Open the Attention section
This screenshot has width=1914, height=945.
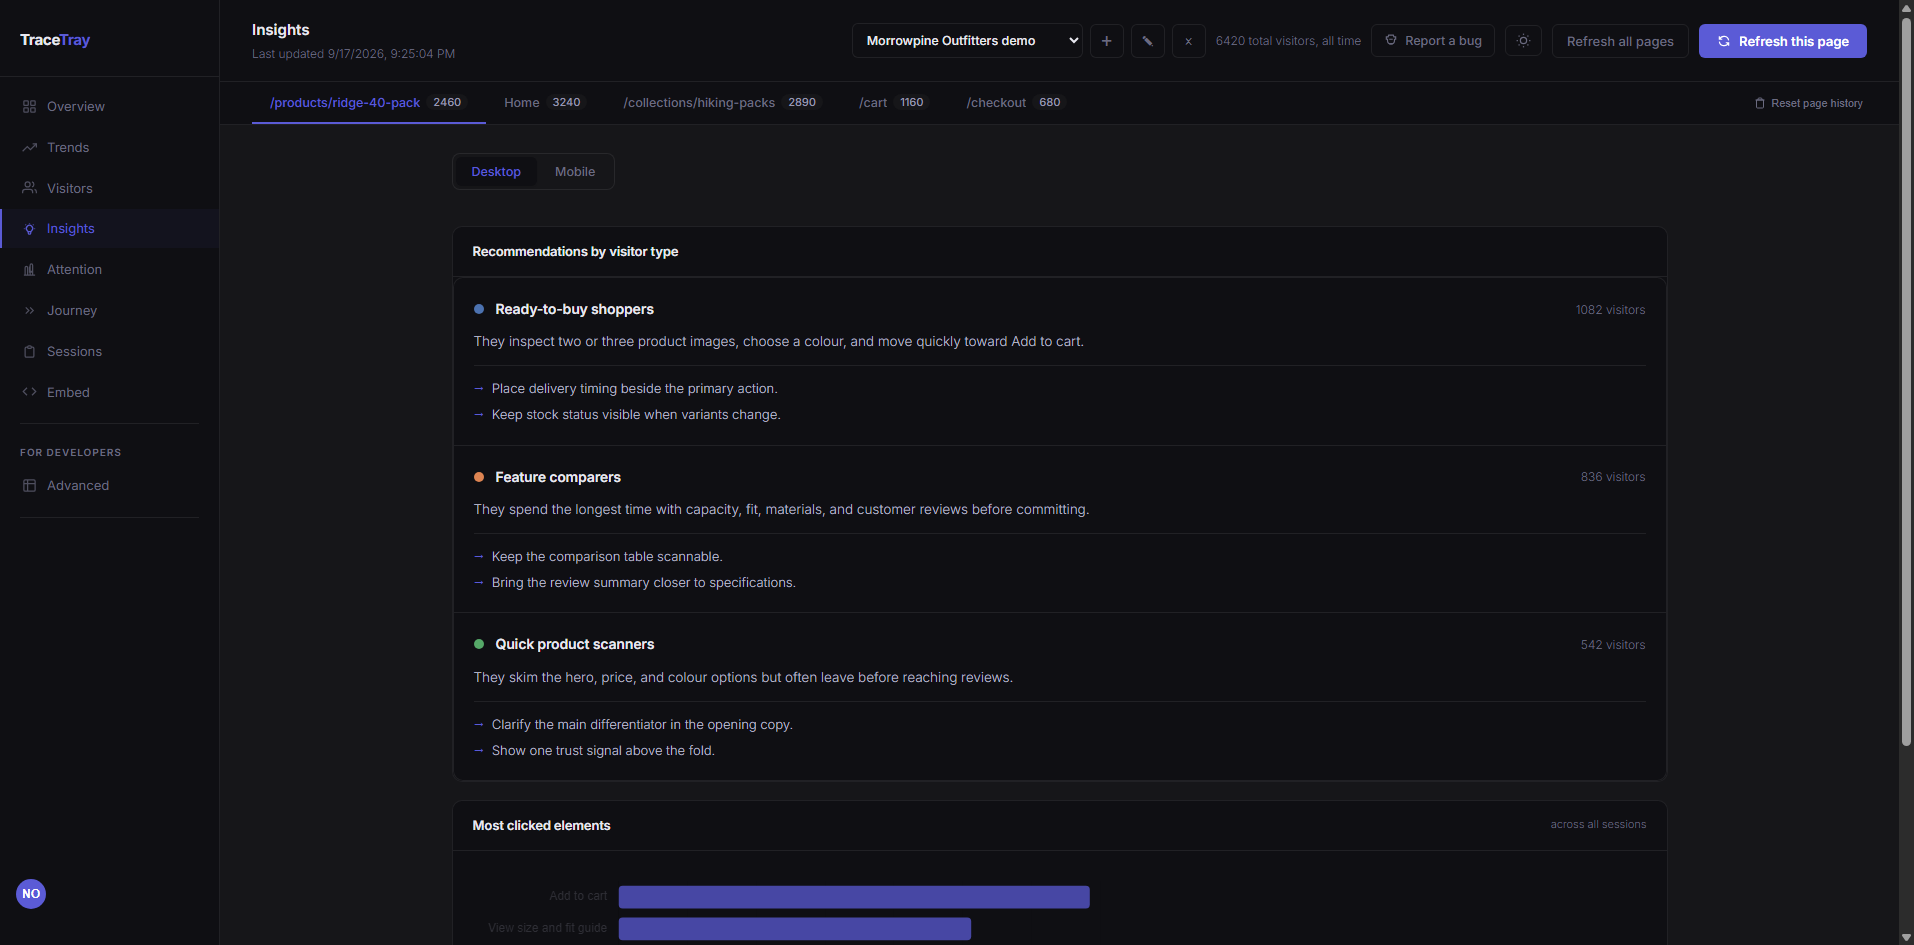click(x=109, y=269)
